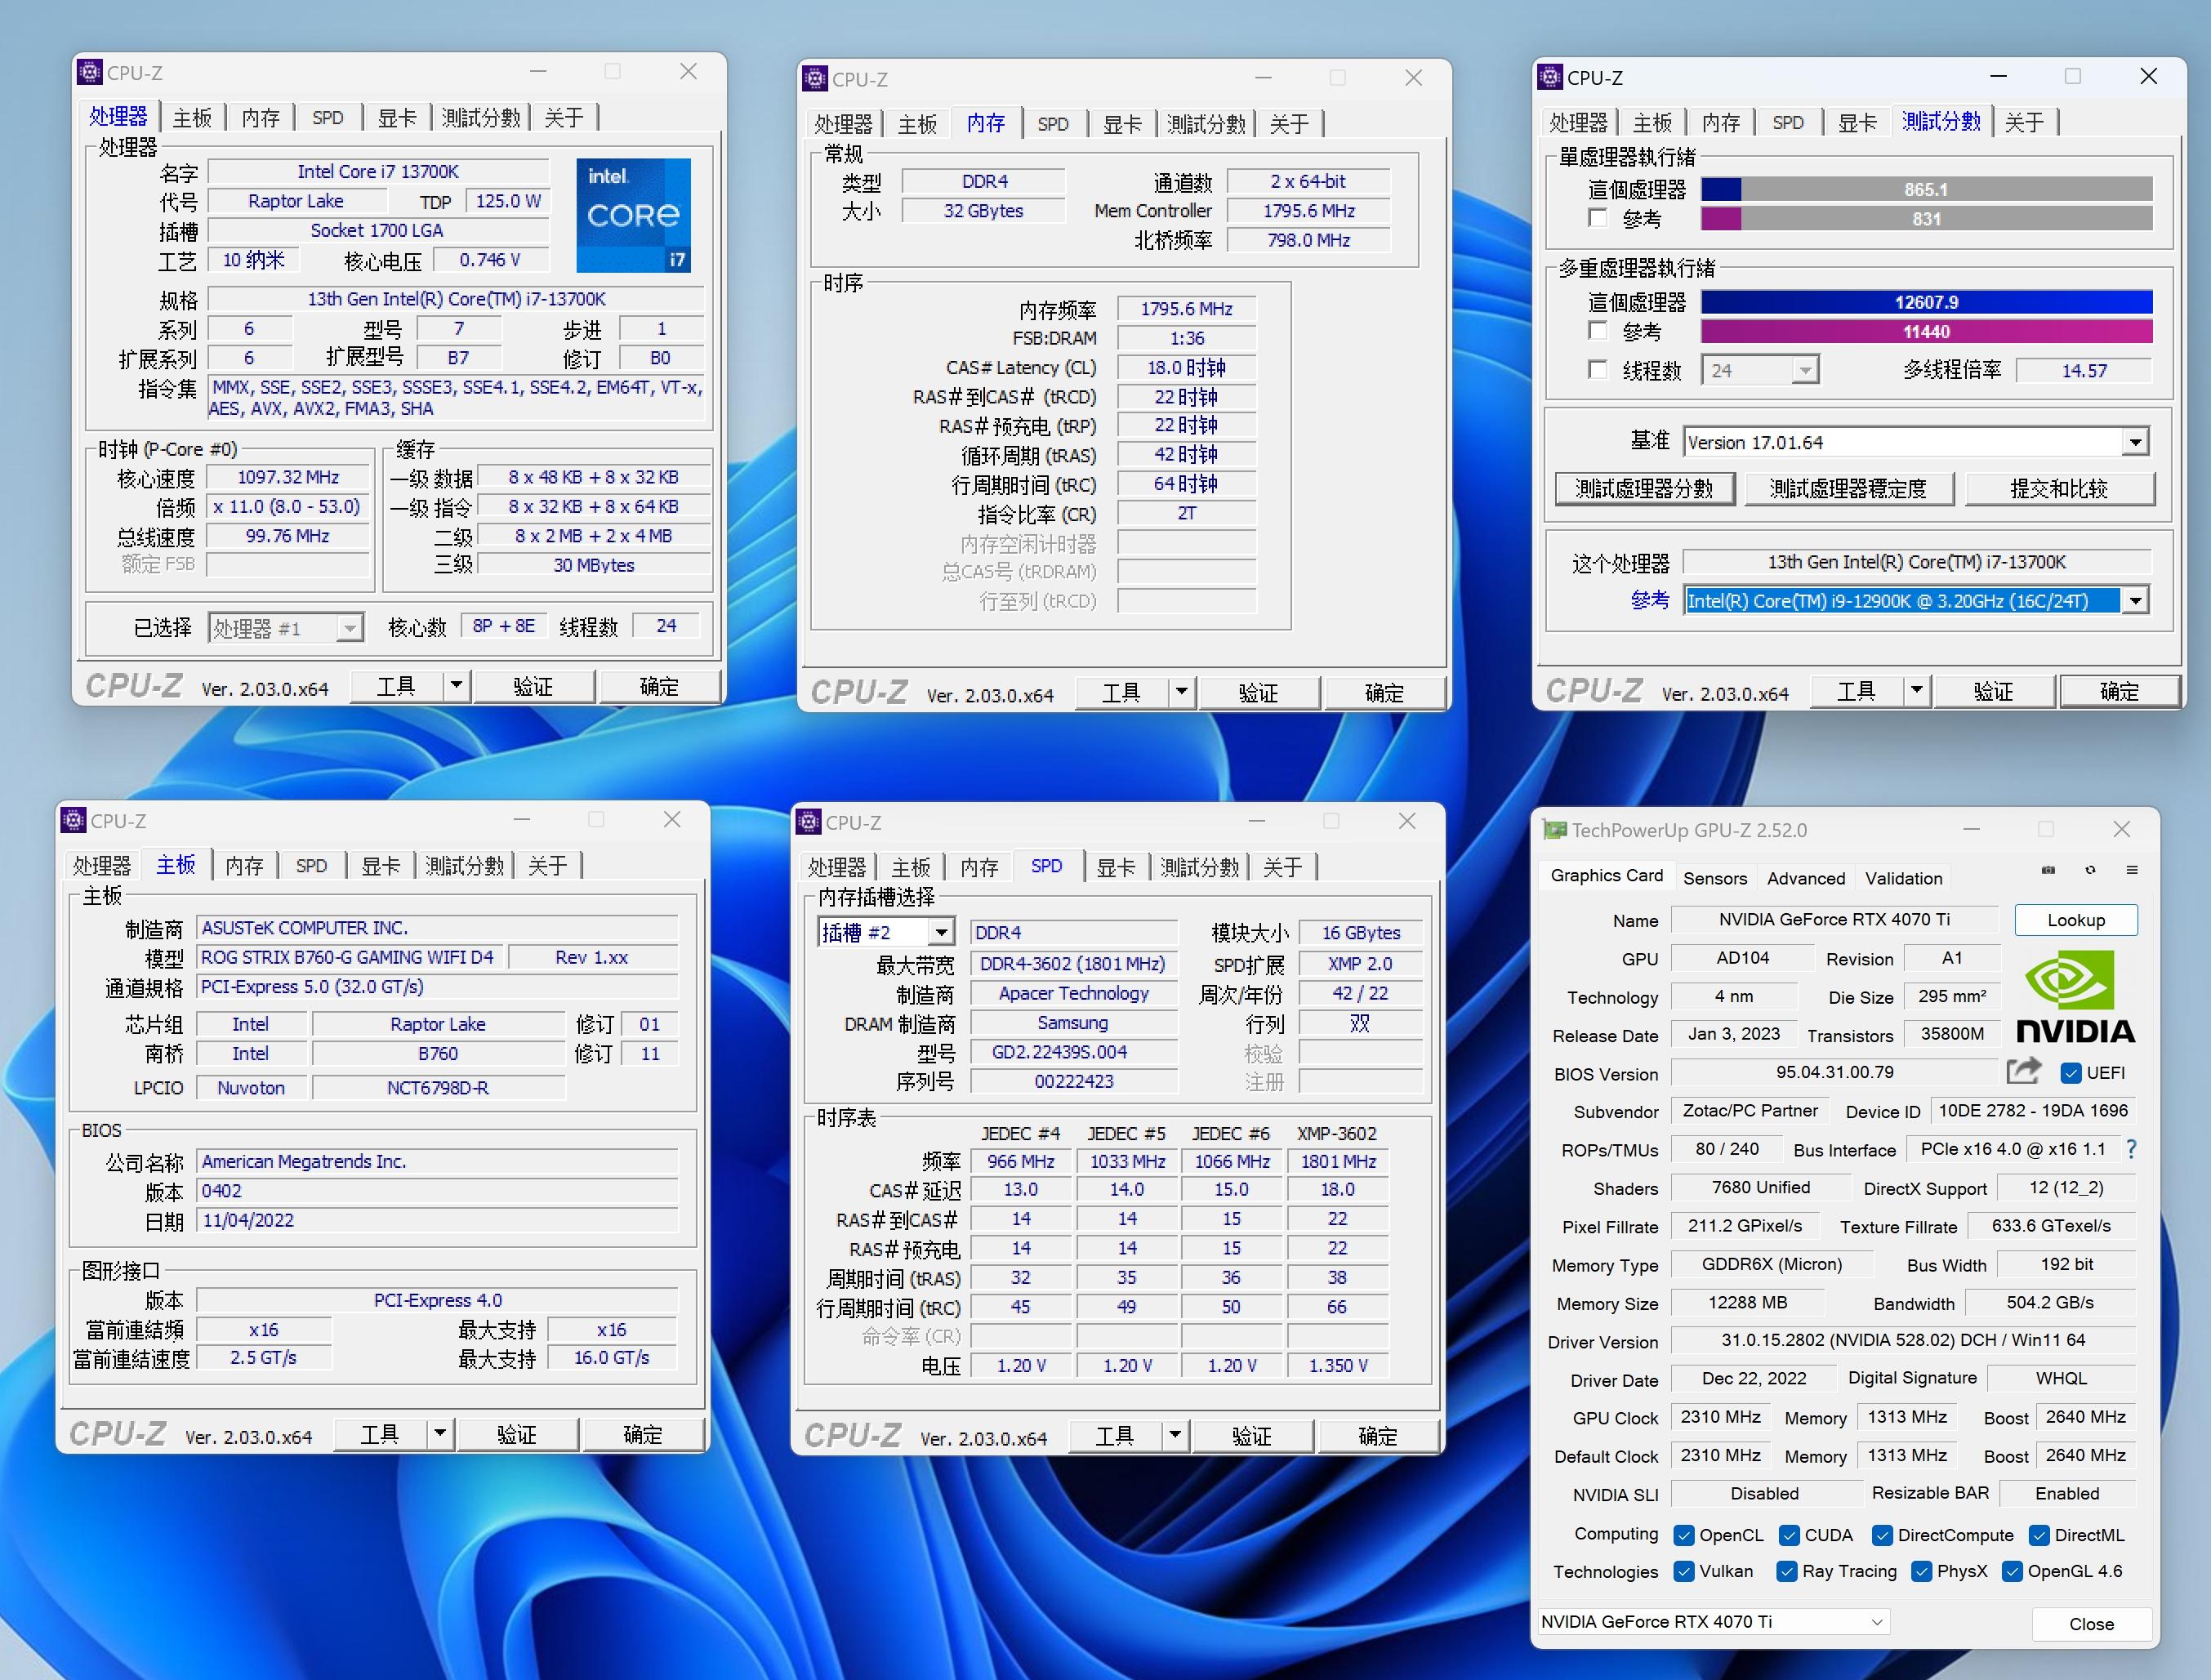Click the NVIDIA logo in GPU-Z
The height and width of the screenshot is (1680, 2211).
tap(2075, 997)
